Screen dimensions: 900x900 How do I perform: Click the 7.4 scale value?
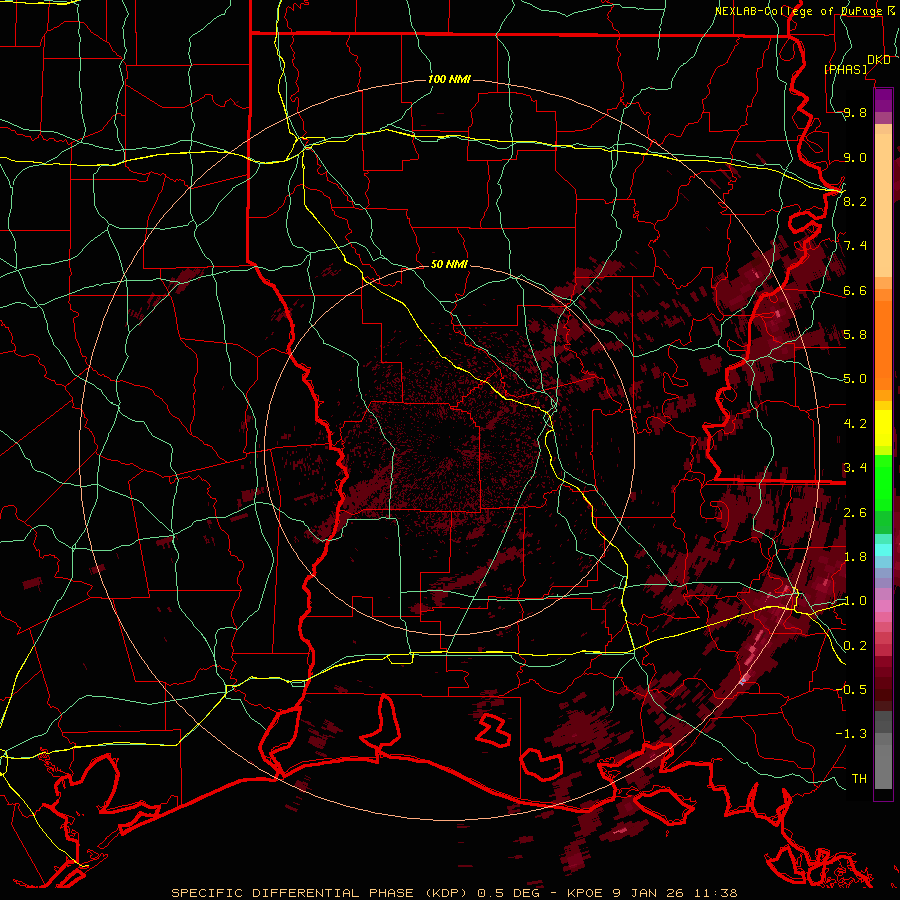tap(855, 246)
